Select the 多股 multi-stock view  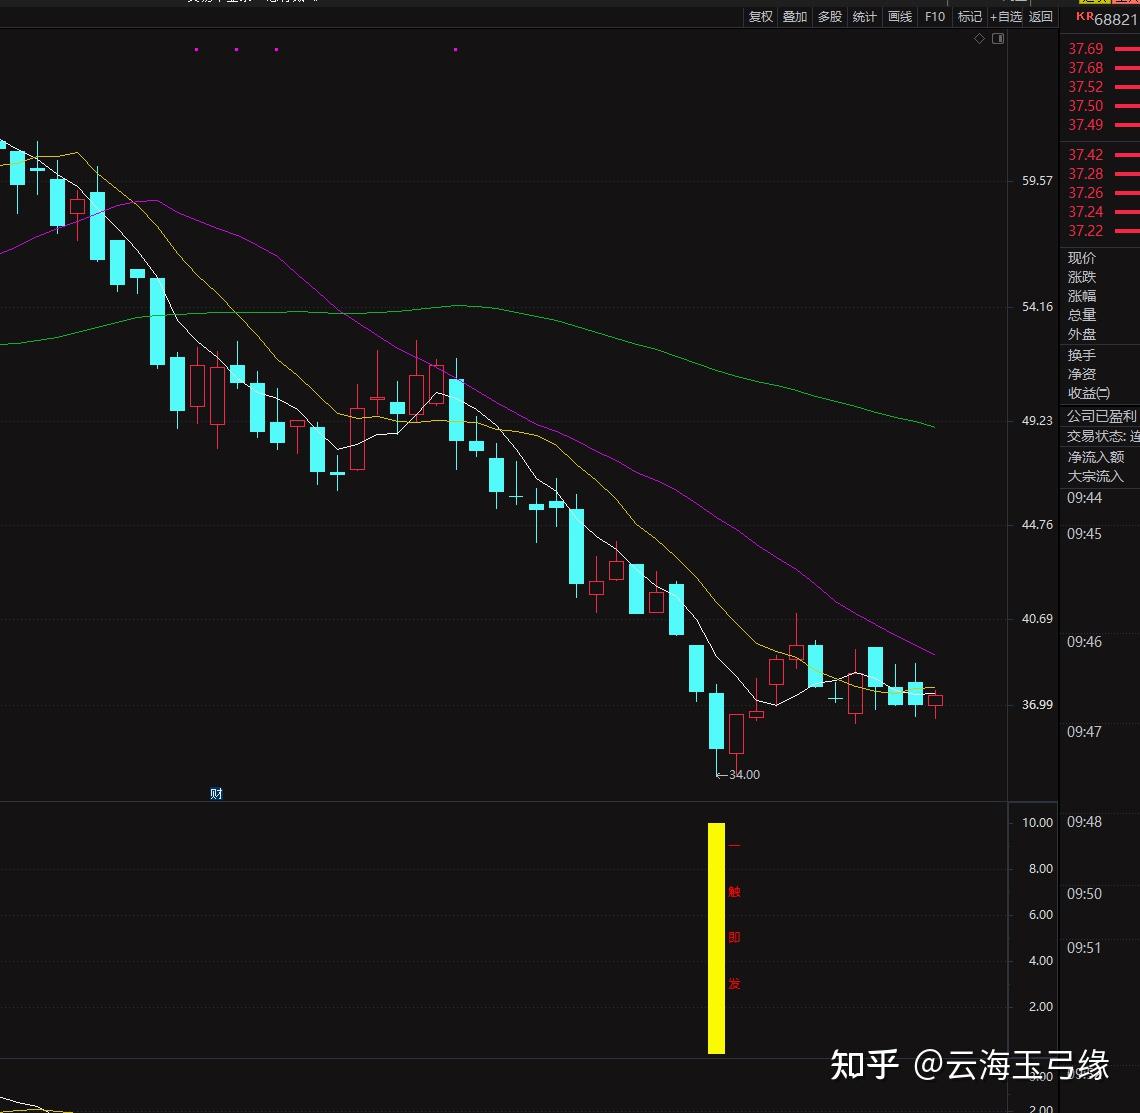[830, 17]
